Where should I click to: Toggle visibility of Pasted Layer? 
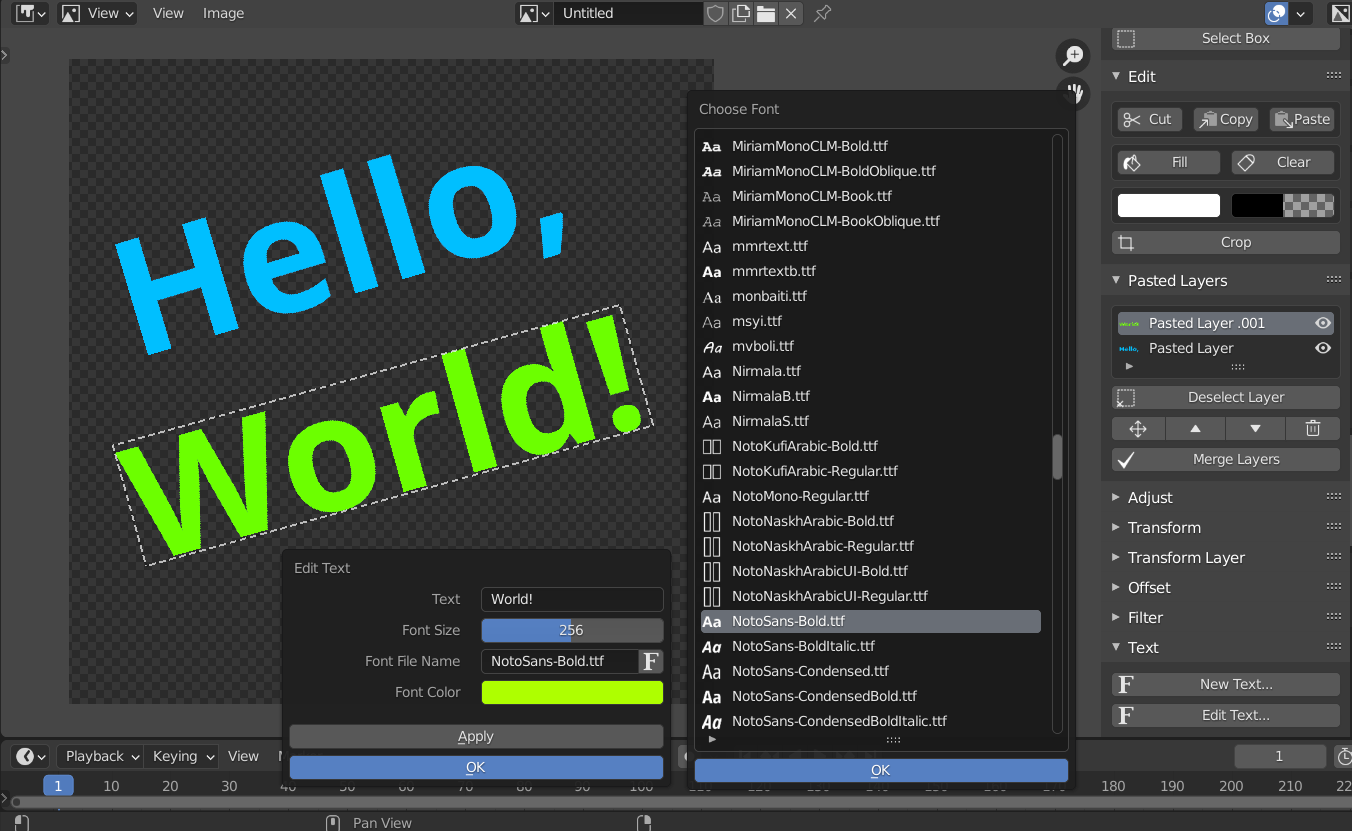point(1323,348)
